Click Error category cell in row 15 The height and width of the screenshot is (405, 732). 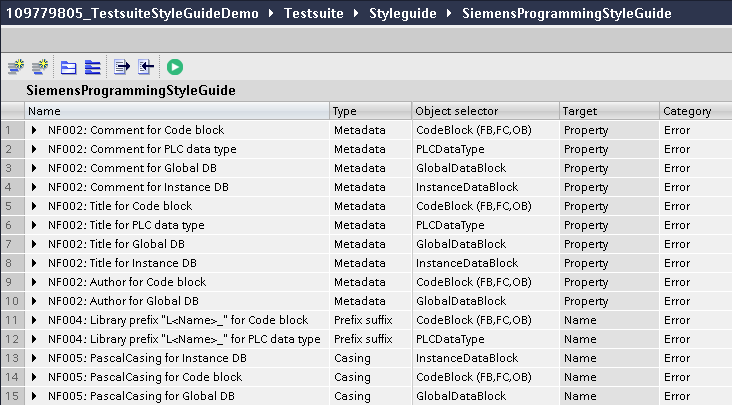click(x=696, y=396)
